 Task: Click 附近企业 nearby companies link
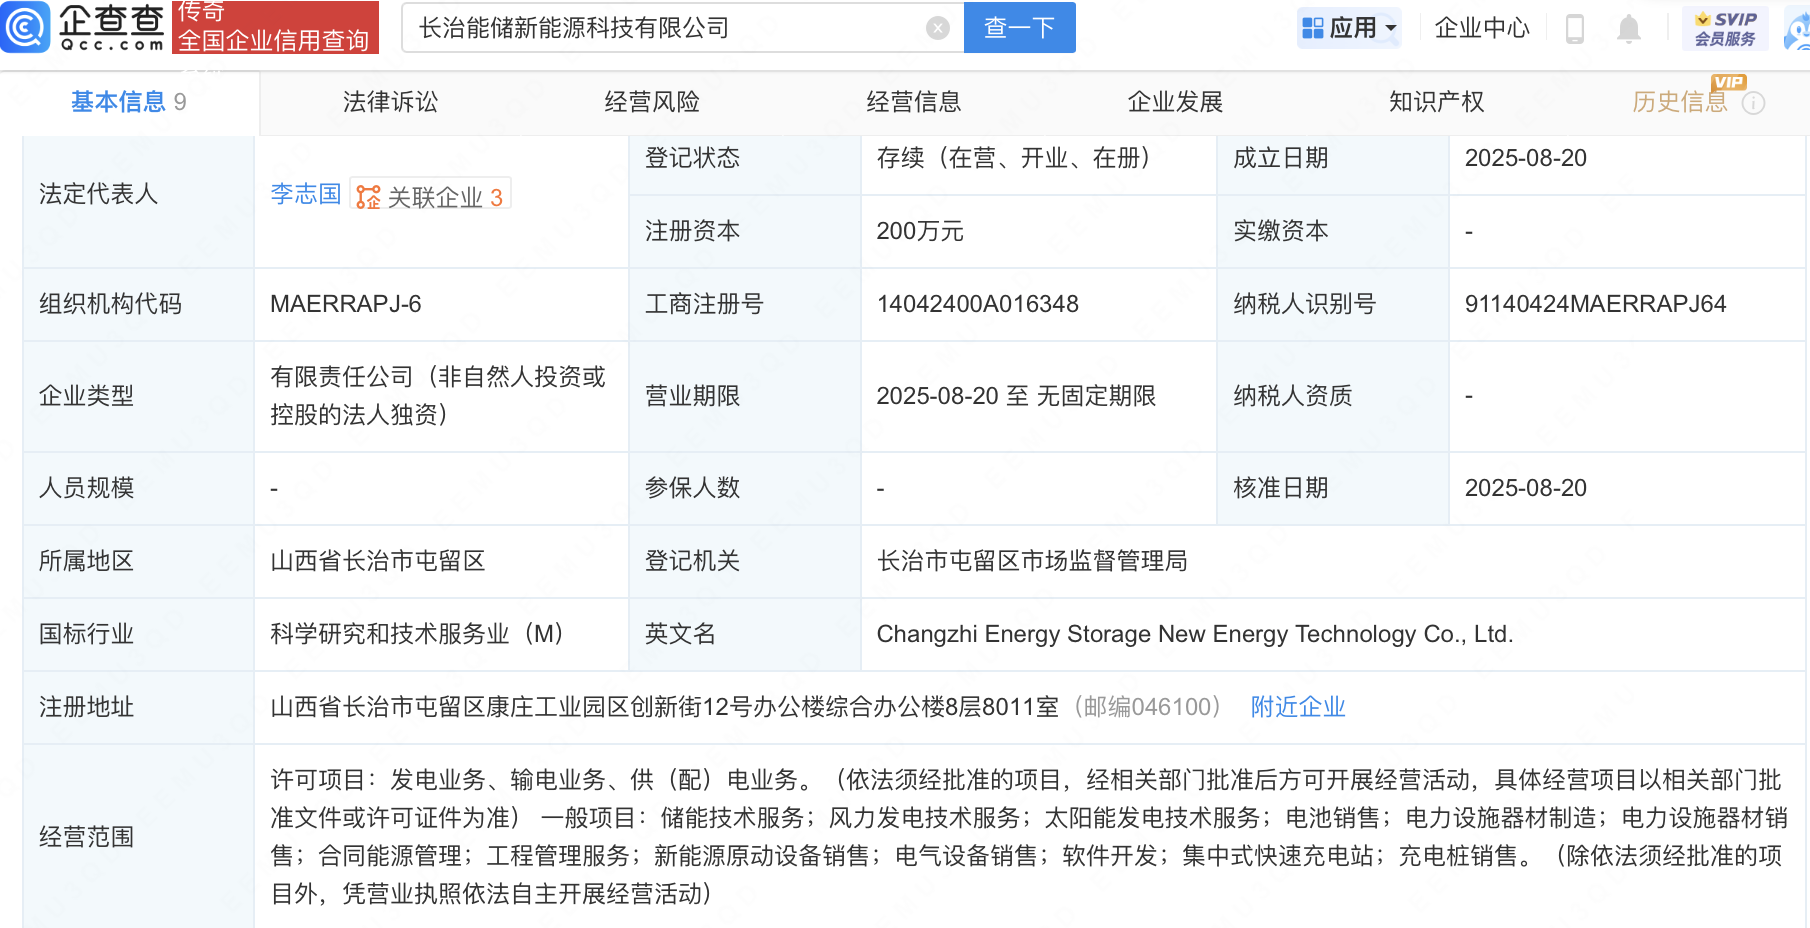tap(1298, 707)
